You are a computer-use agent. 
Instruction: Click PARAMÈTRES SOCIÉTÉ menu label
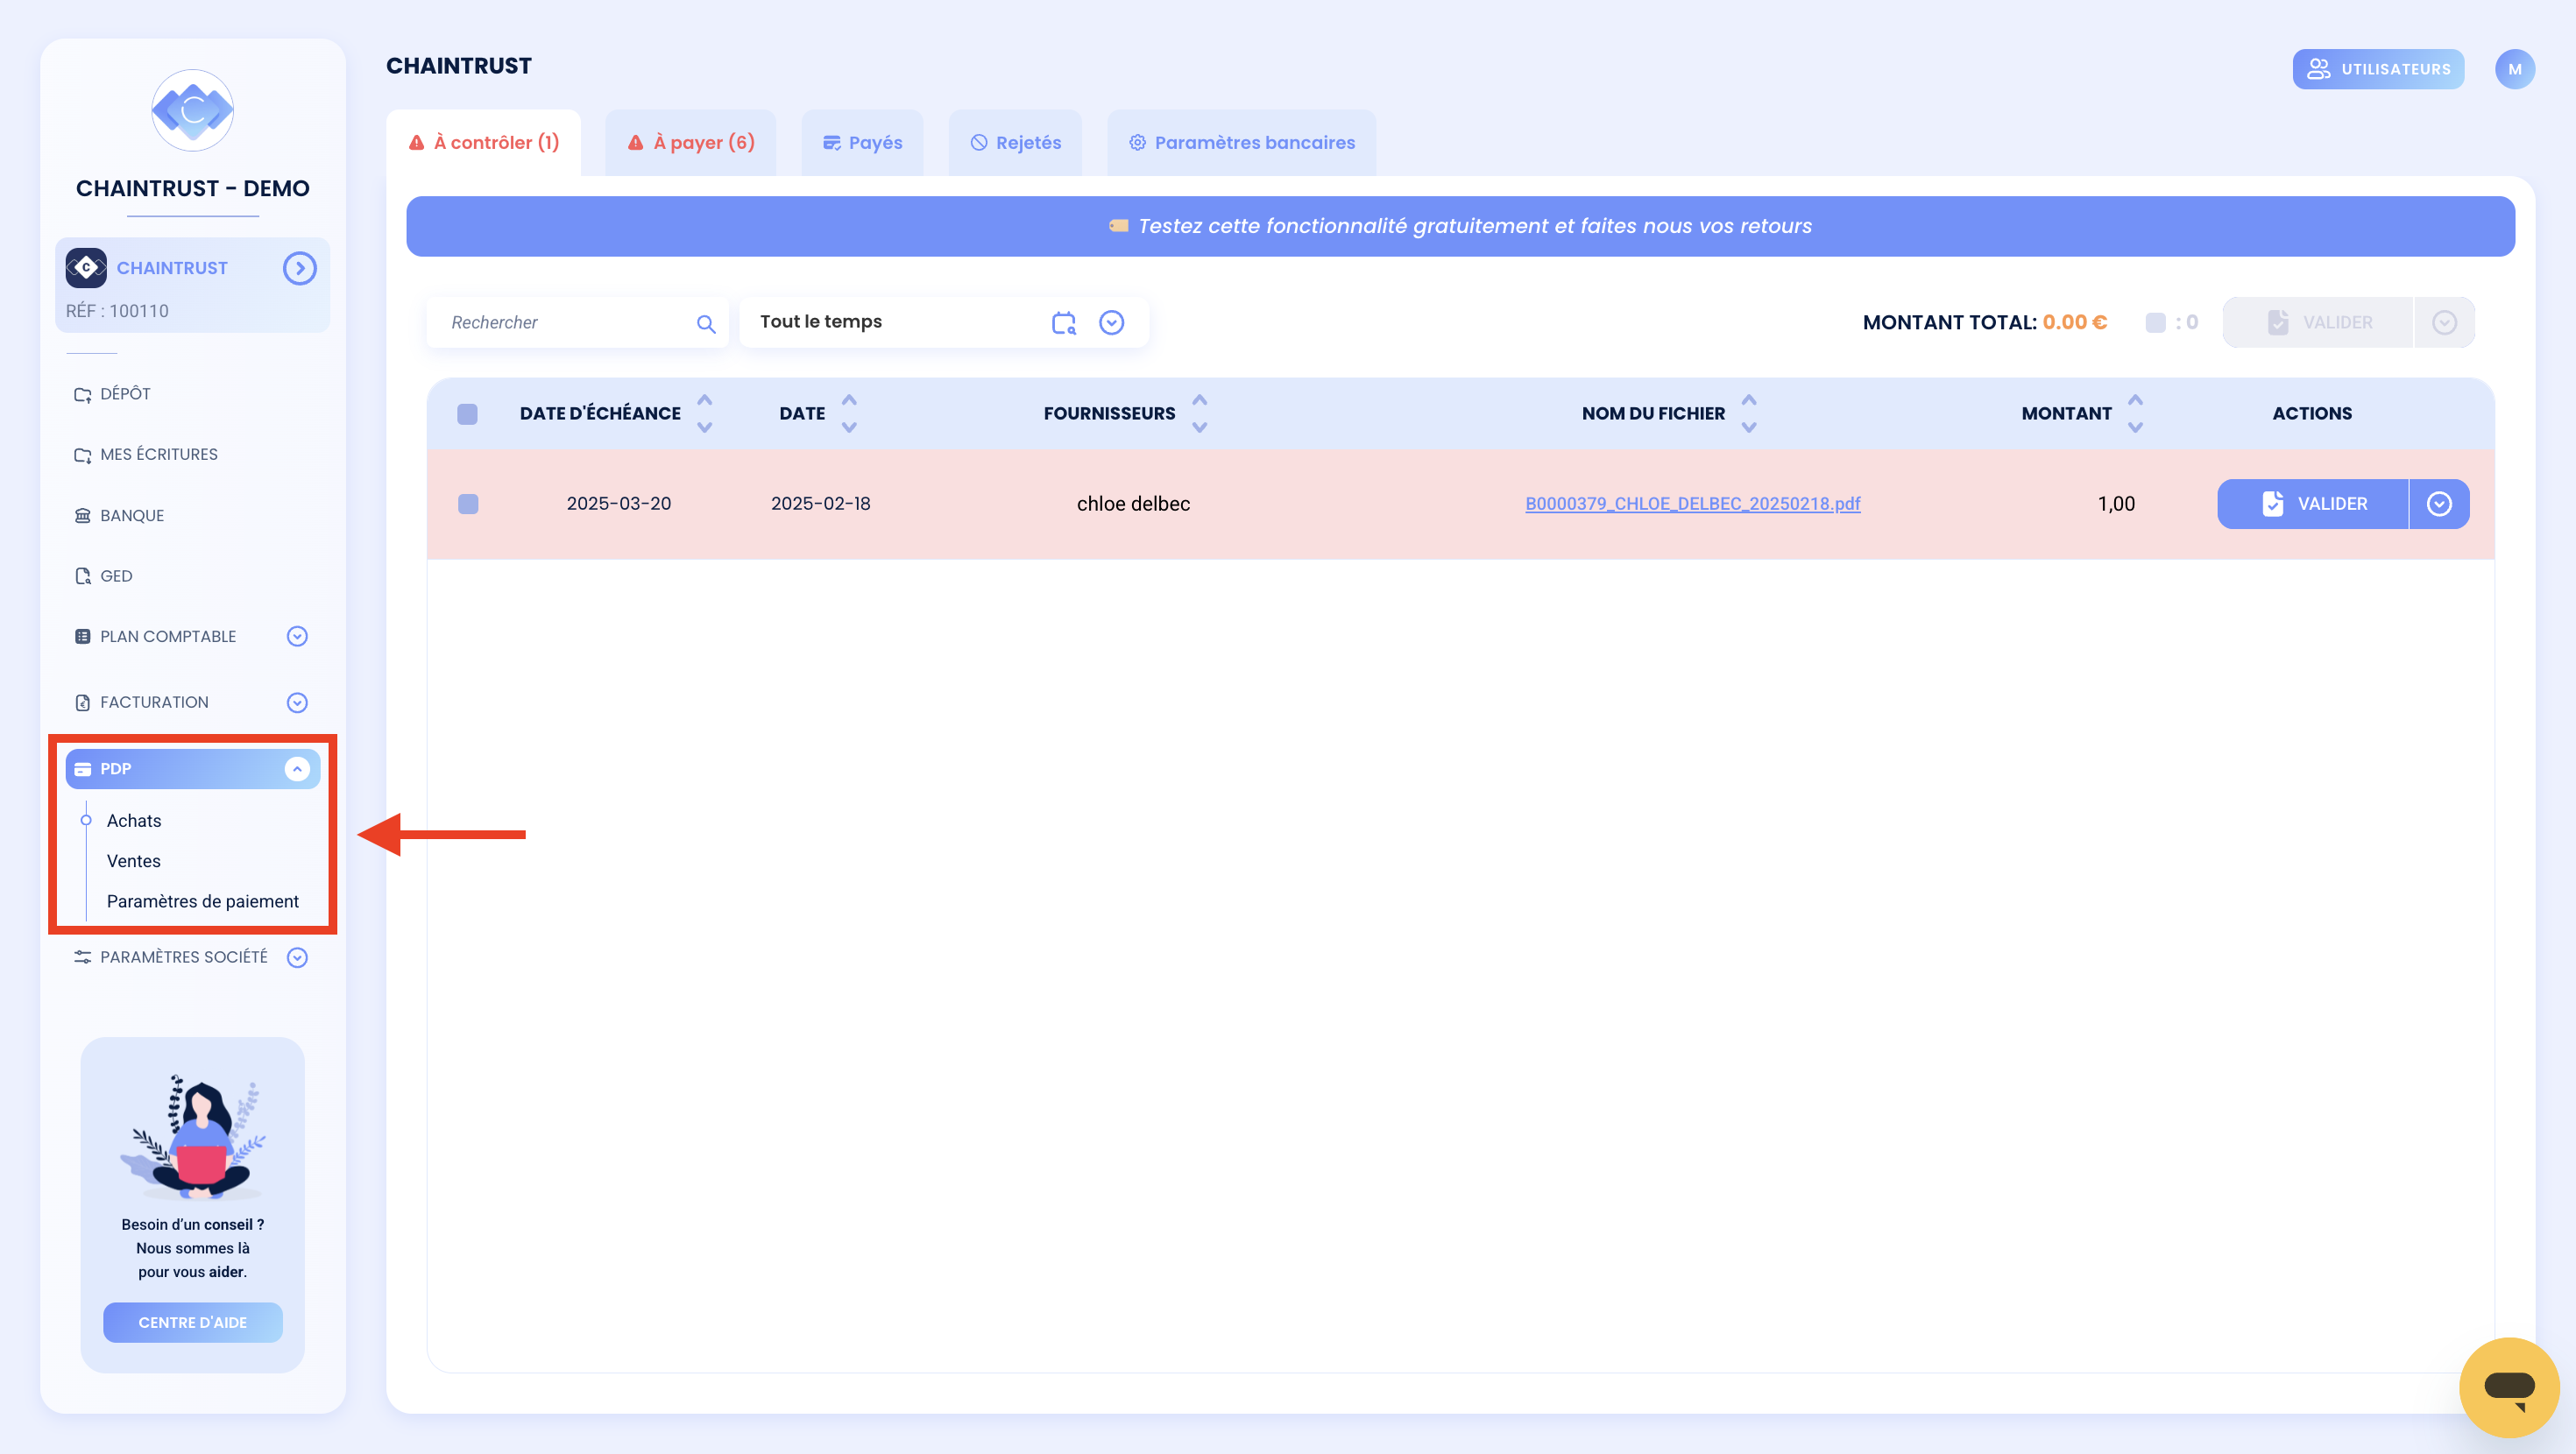184,957
